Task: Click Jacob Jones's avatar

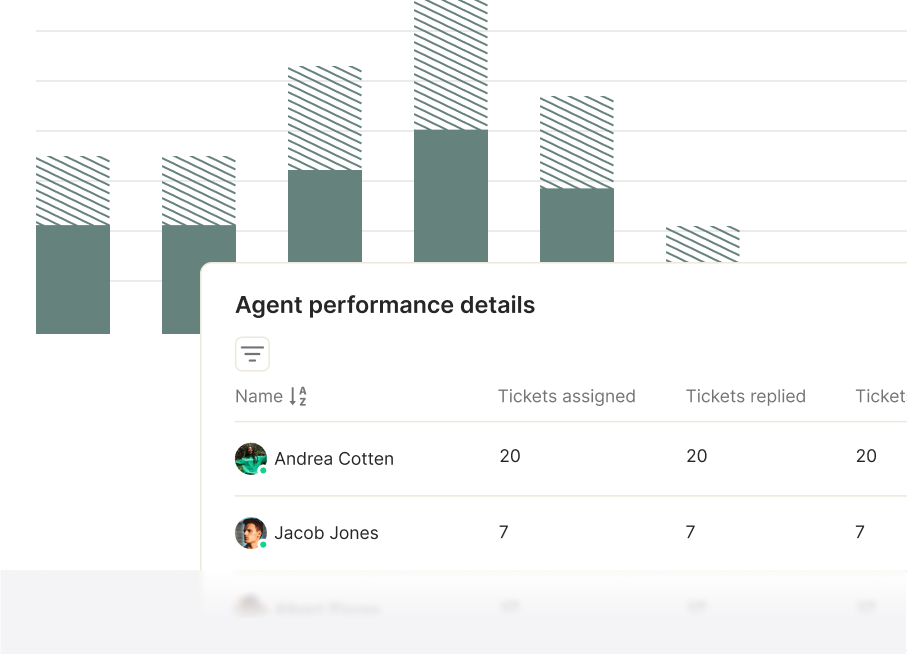Action: [251, 533]
